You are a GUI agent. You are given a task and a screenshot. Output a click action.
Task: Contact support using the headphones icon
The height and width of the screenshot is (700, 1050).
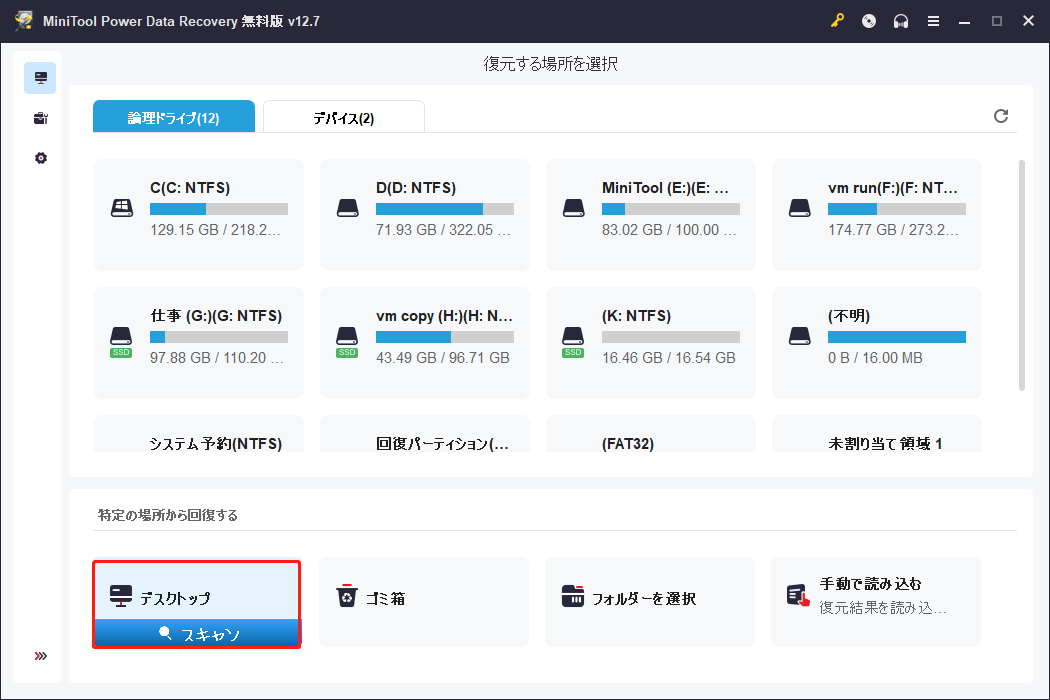tap(901, 20)
